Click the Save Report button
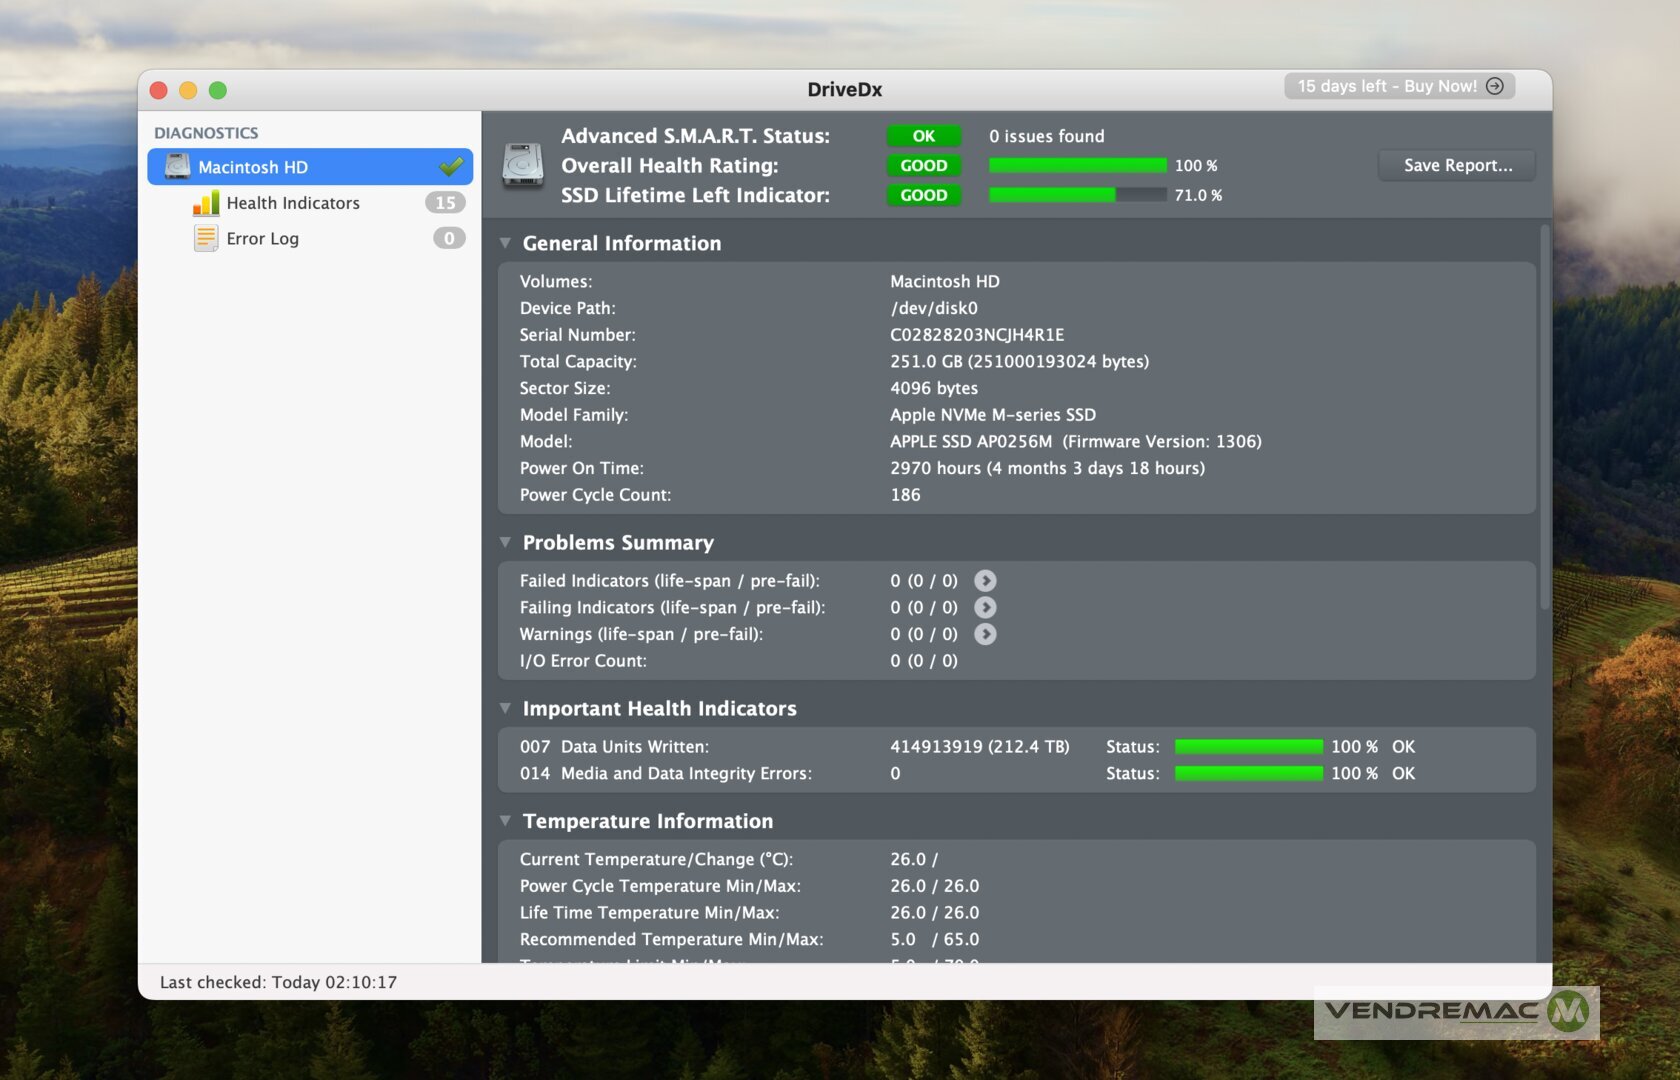The width and height of the screenshot is (1680, 1080). (1457, 166)
